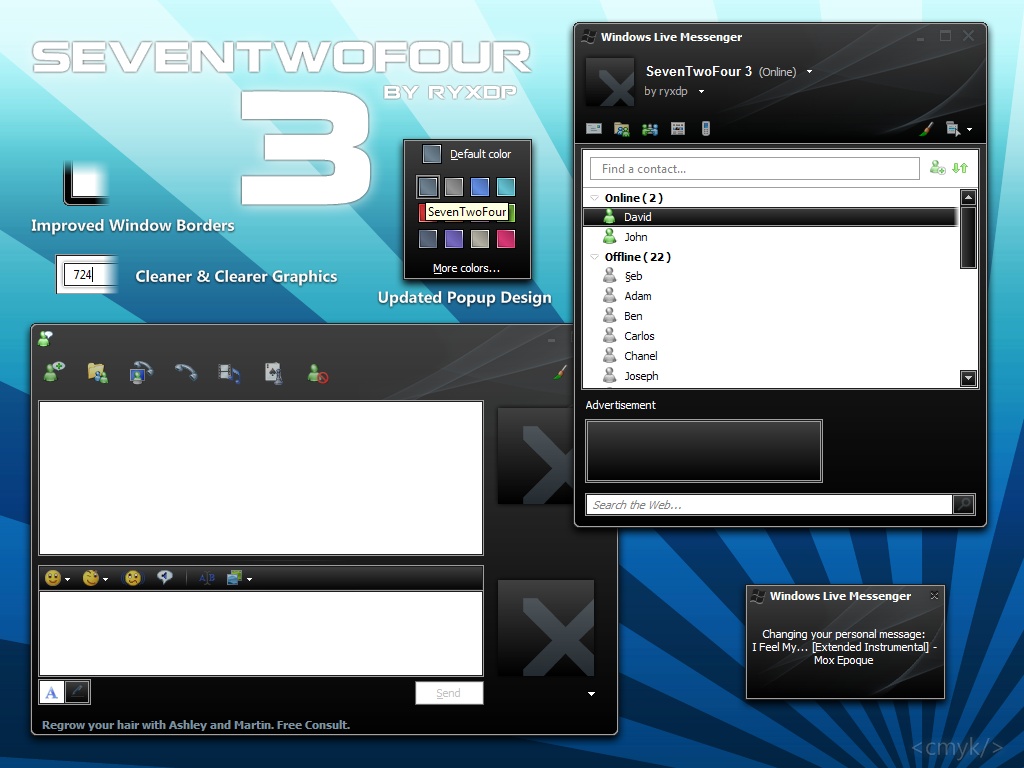Click the Search the Web field
Screen dimensions: 1024x768
pos(769,505)
